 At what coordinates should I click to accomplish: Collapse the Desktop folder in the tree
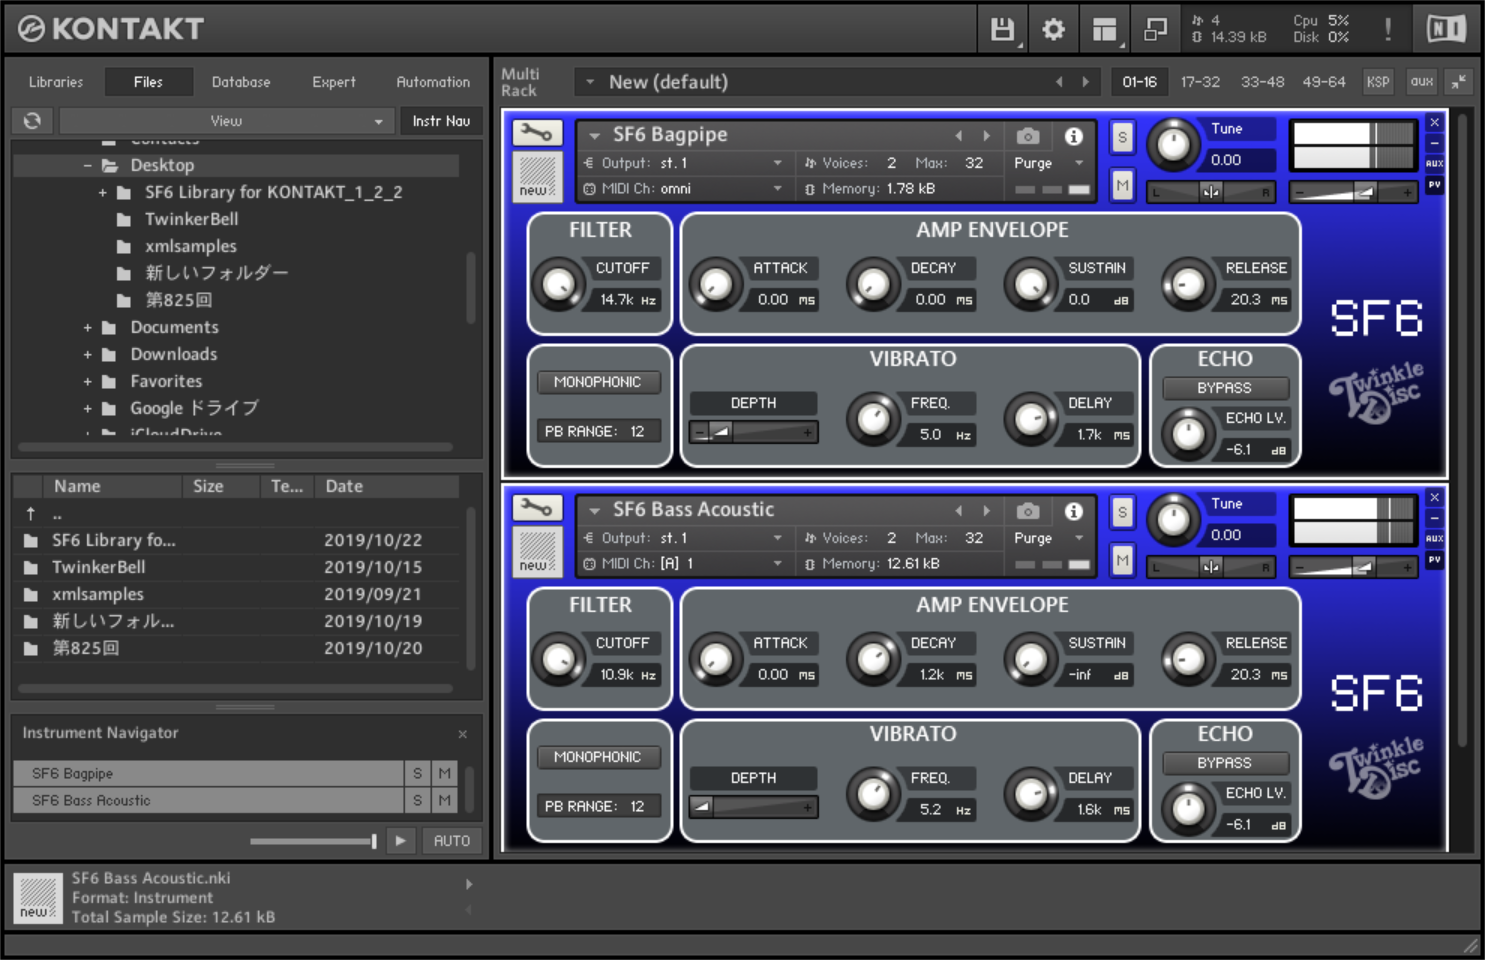coord(88,166)
